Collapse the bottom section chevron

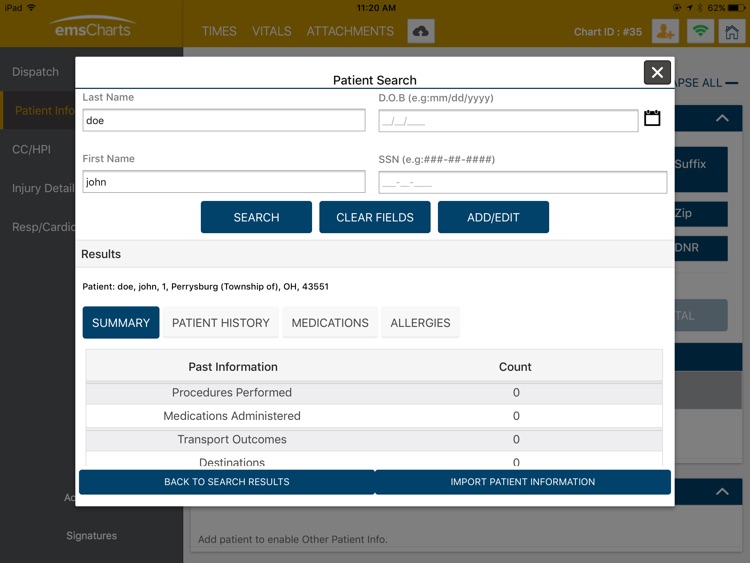(722, 491)
